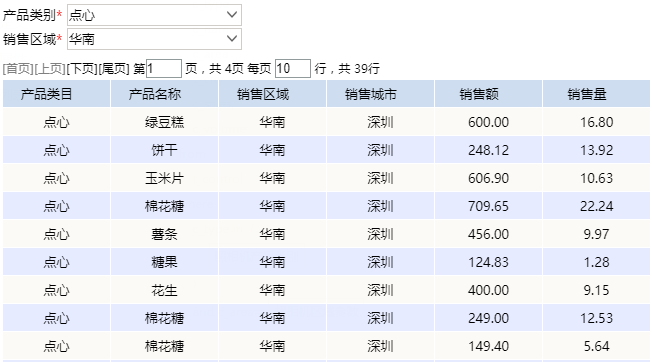Click the 销售城市 column header
Viewport: 652px width, 362px height.
point(380,94)
